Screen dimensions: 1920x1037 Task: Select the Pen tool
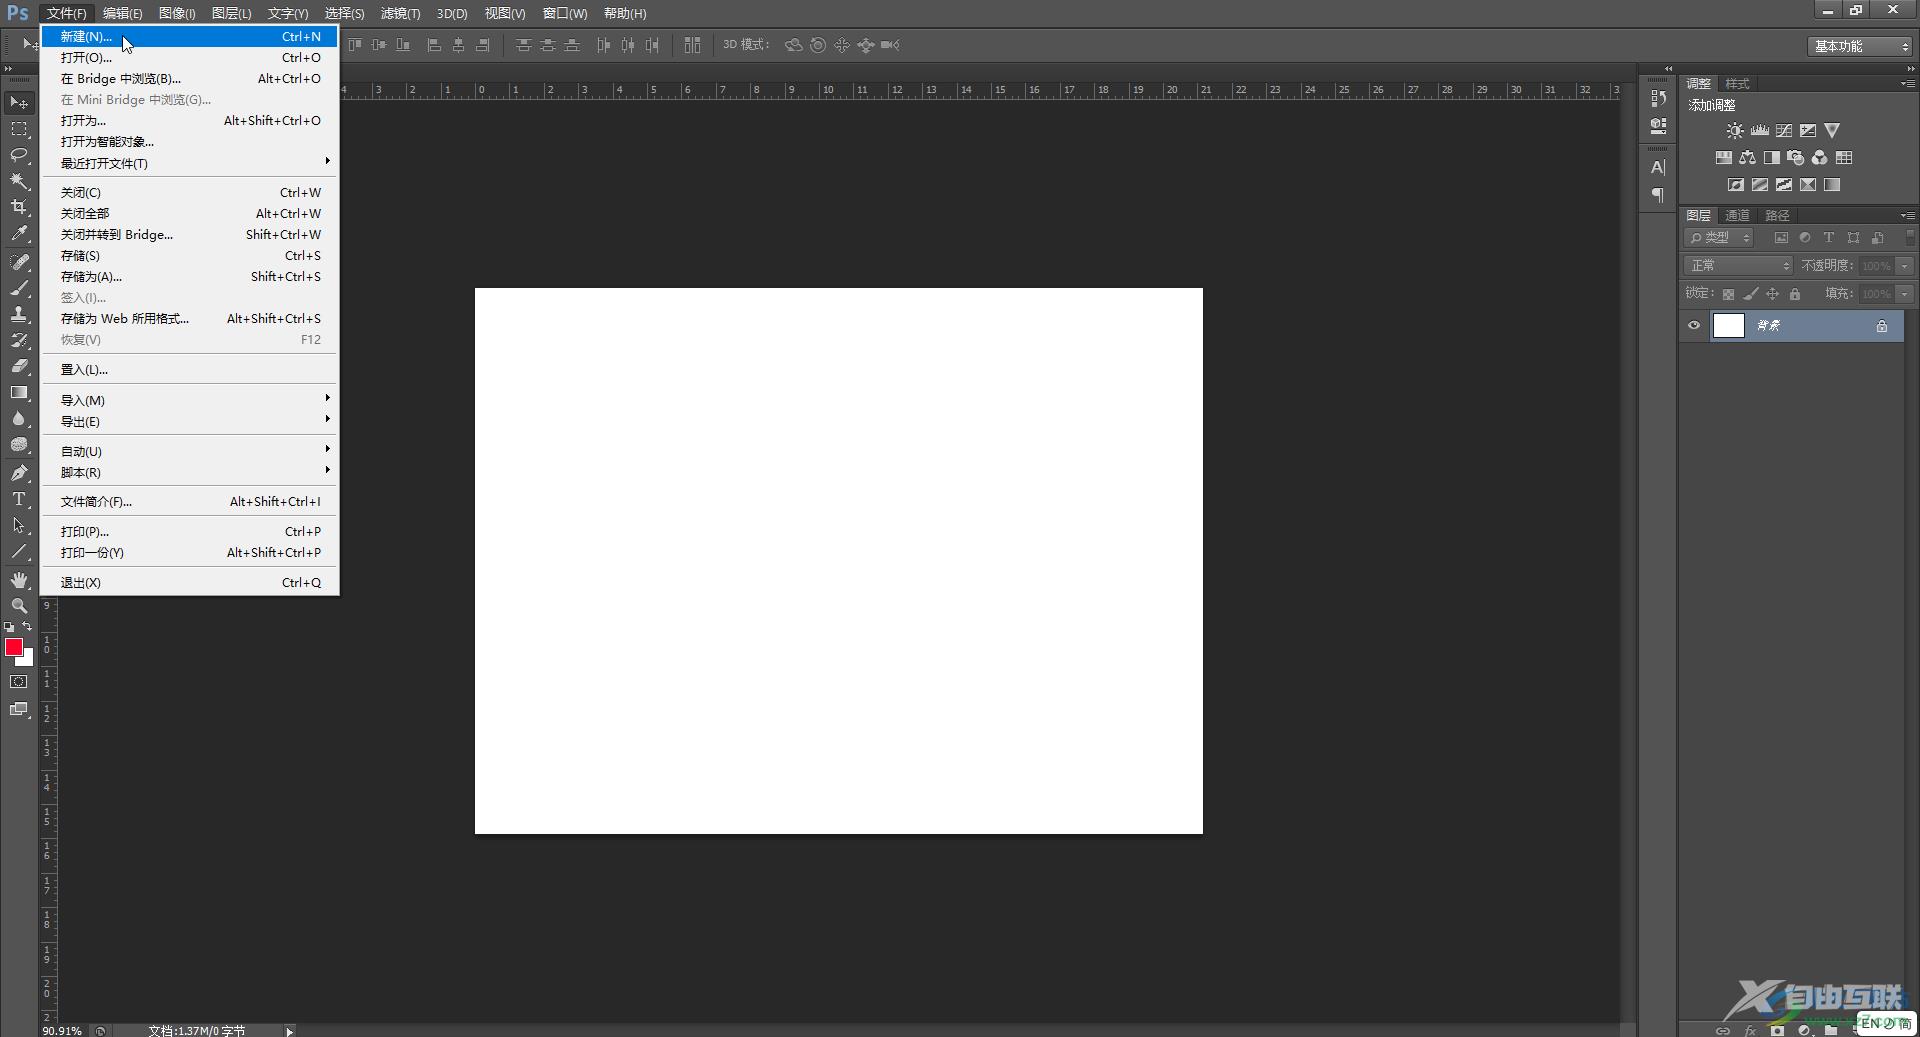click(19, 473)
